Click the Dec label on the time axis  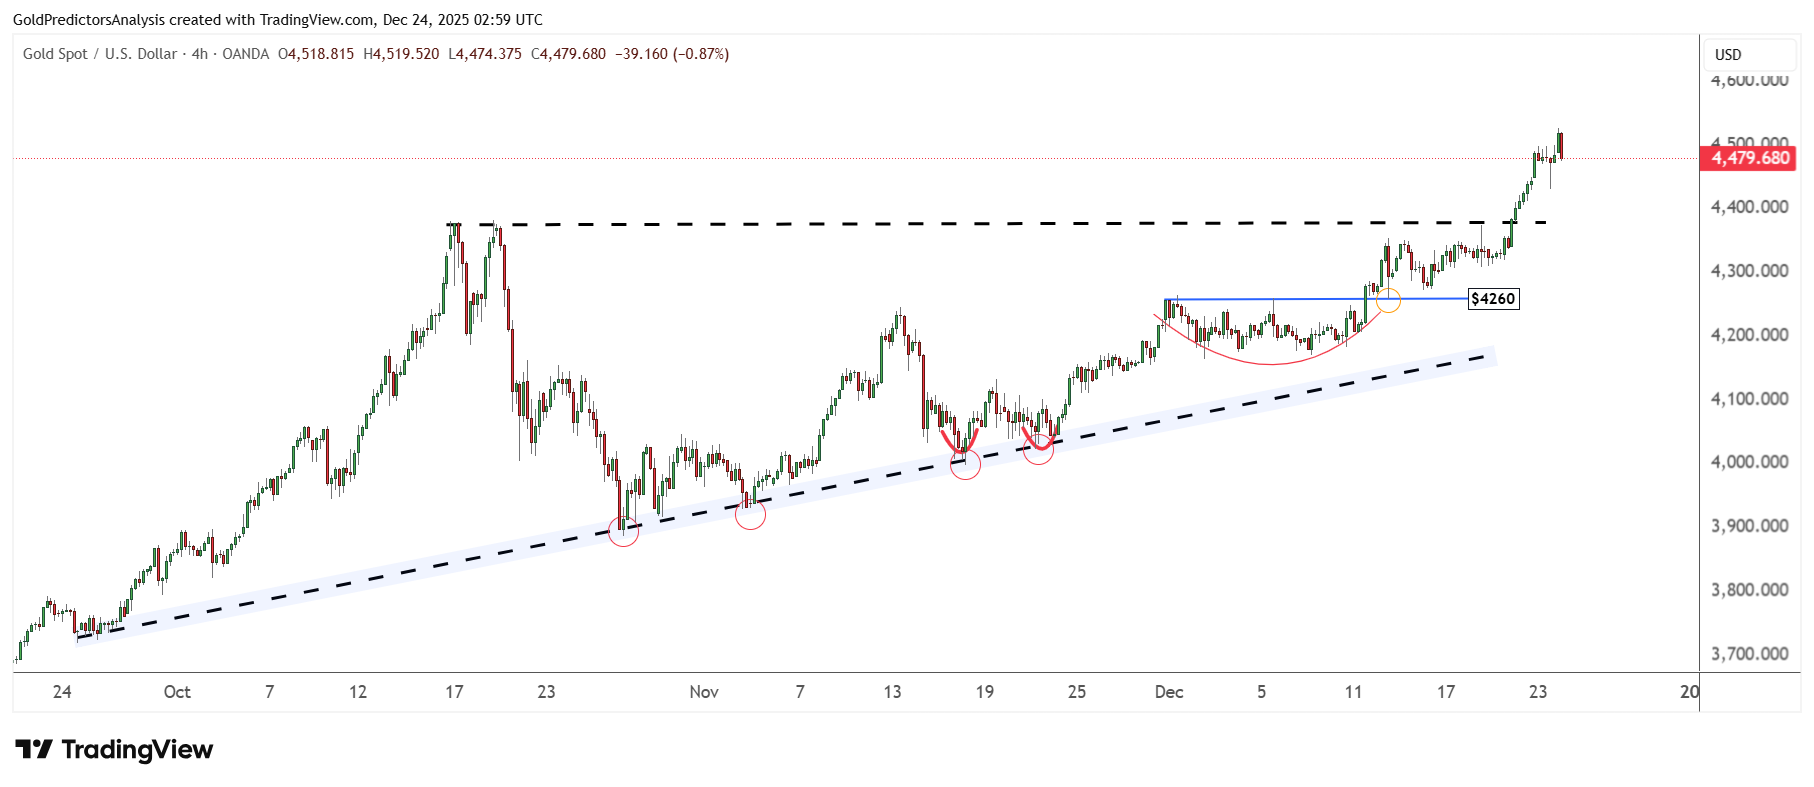[1169, 692]
